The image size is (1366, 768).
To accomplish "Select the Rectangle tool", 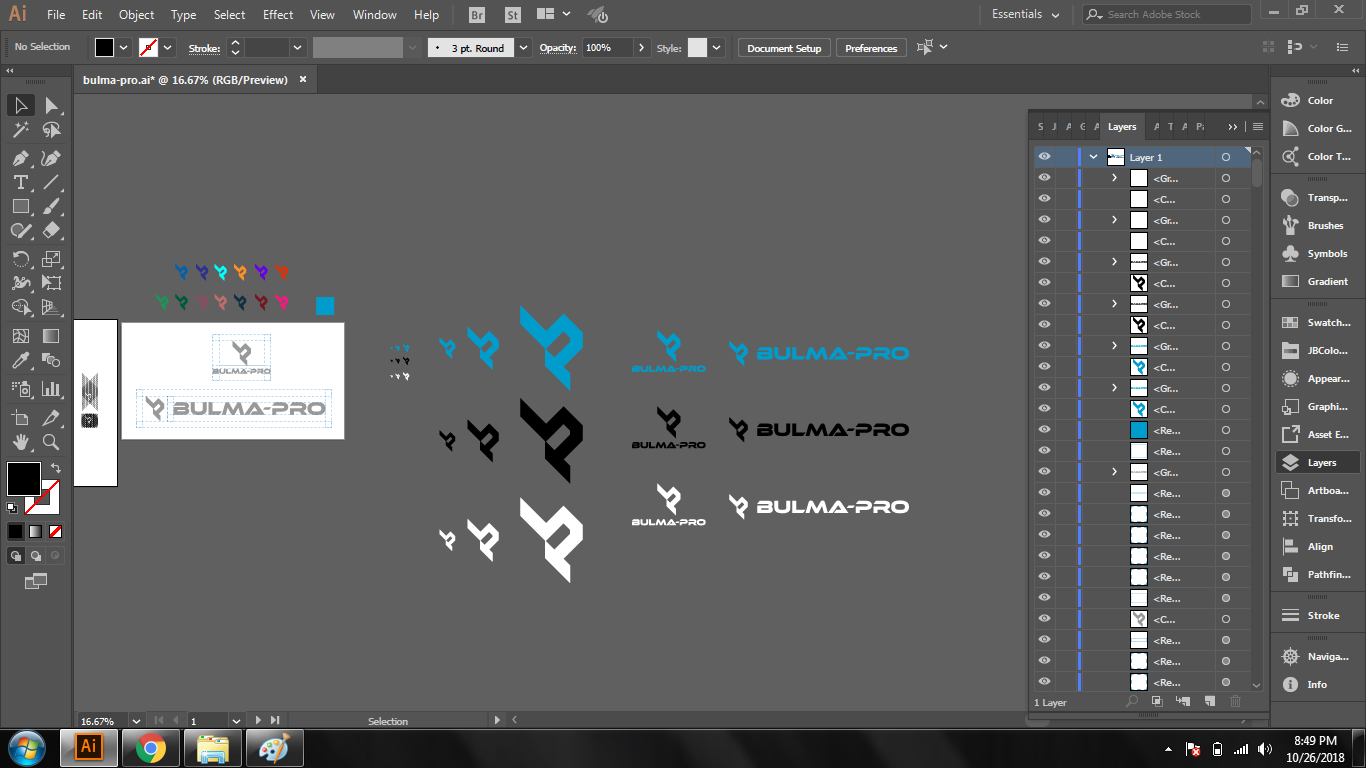I will 21,206.
